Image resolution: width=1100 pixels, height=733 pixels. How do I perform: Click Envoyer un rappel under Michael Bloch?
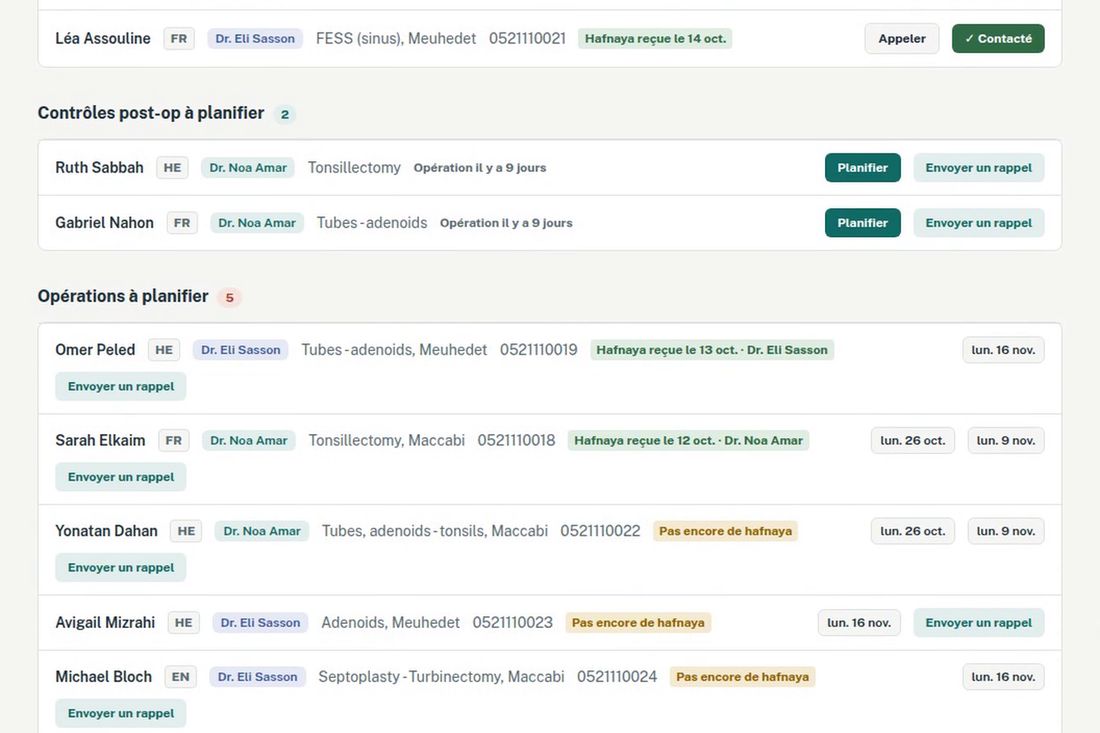coord(121,713)
